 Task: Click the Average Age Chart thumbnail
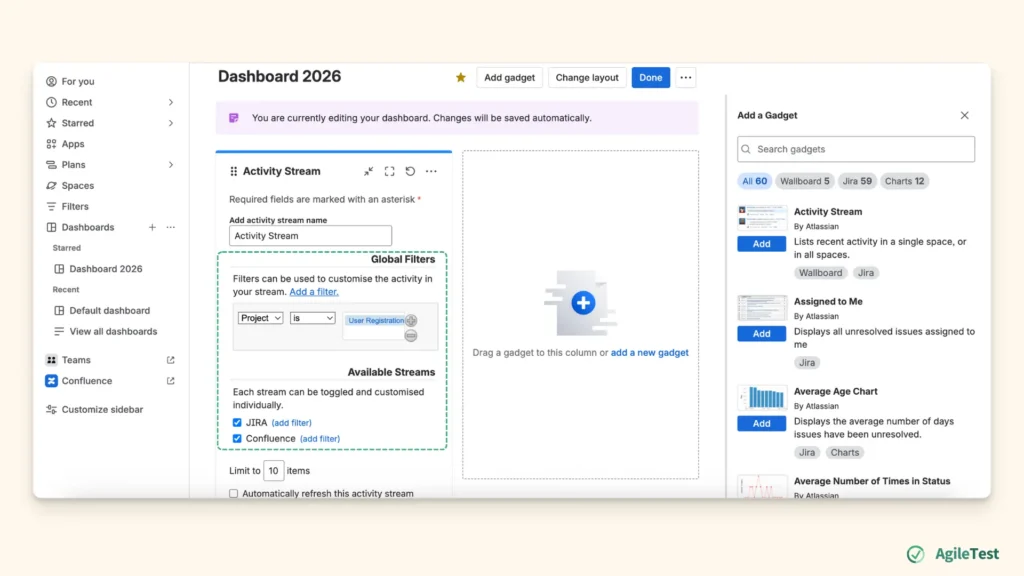[762, 398]
